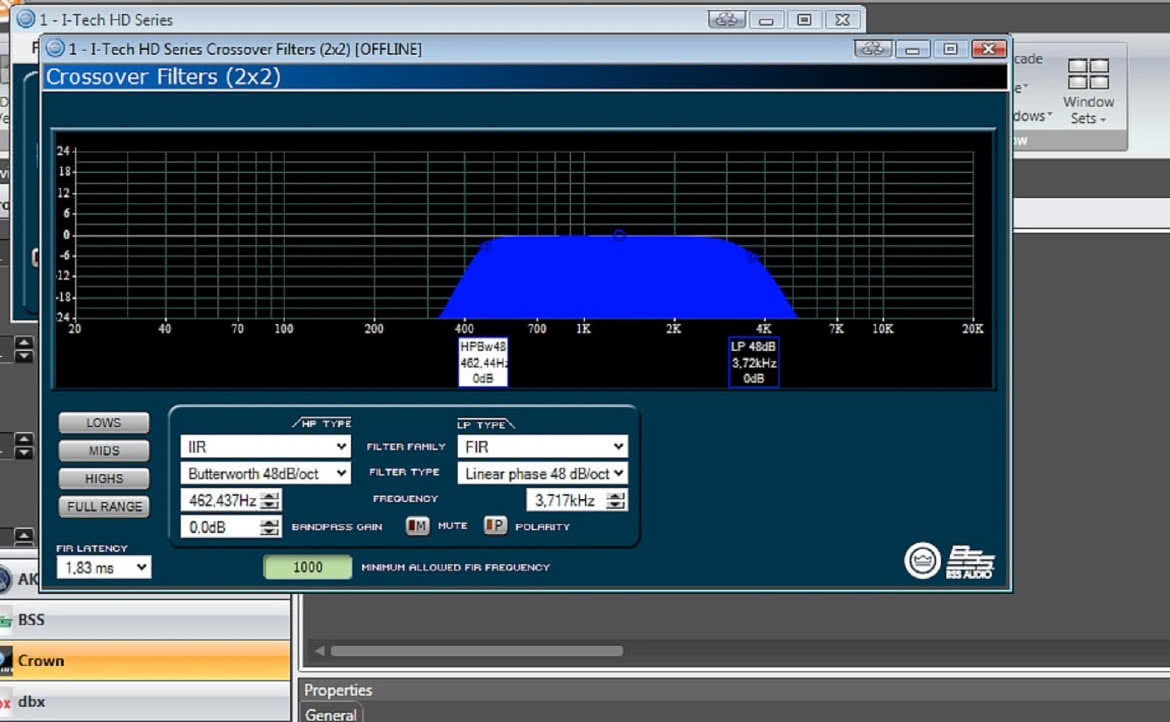Open the Linear phase 48 dB/oct dropdown
Screen dimensions: 1170x722
542,473
